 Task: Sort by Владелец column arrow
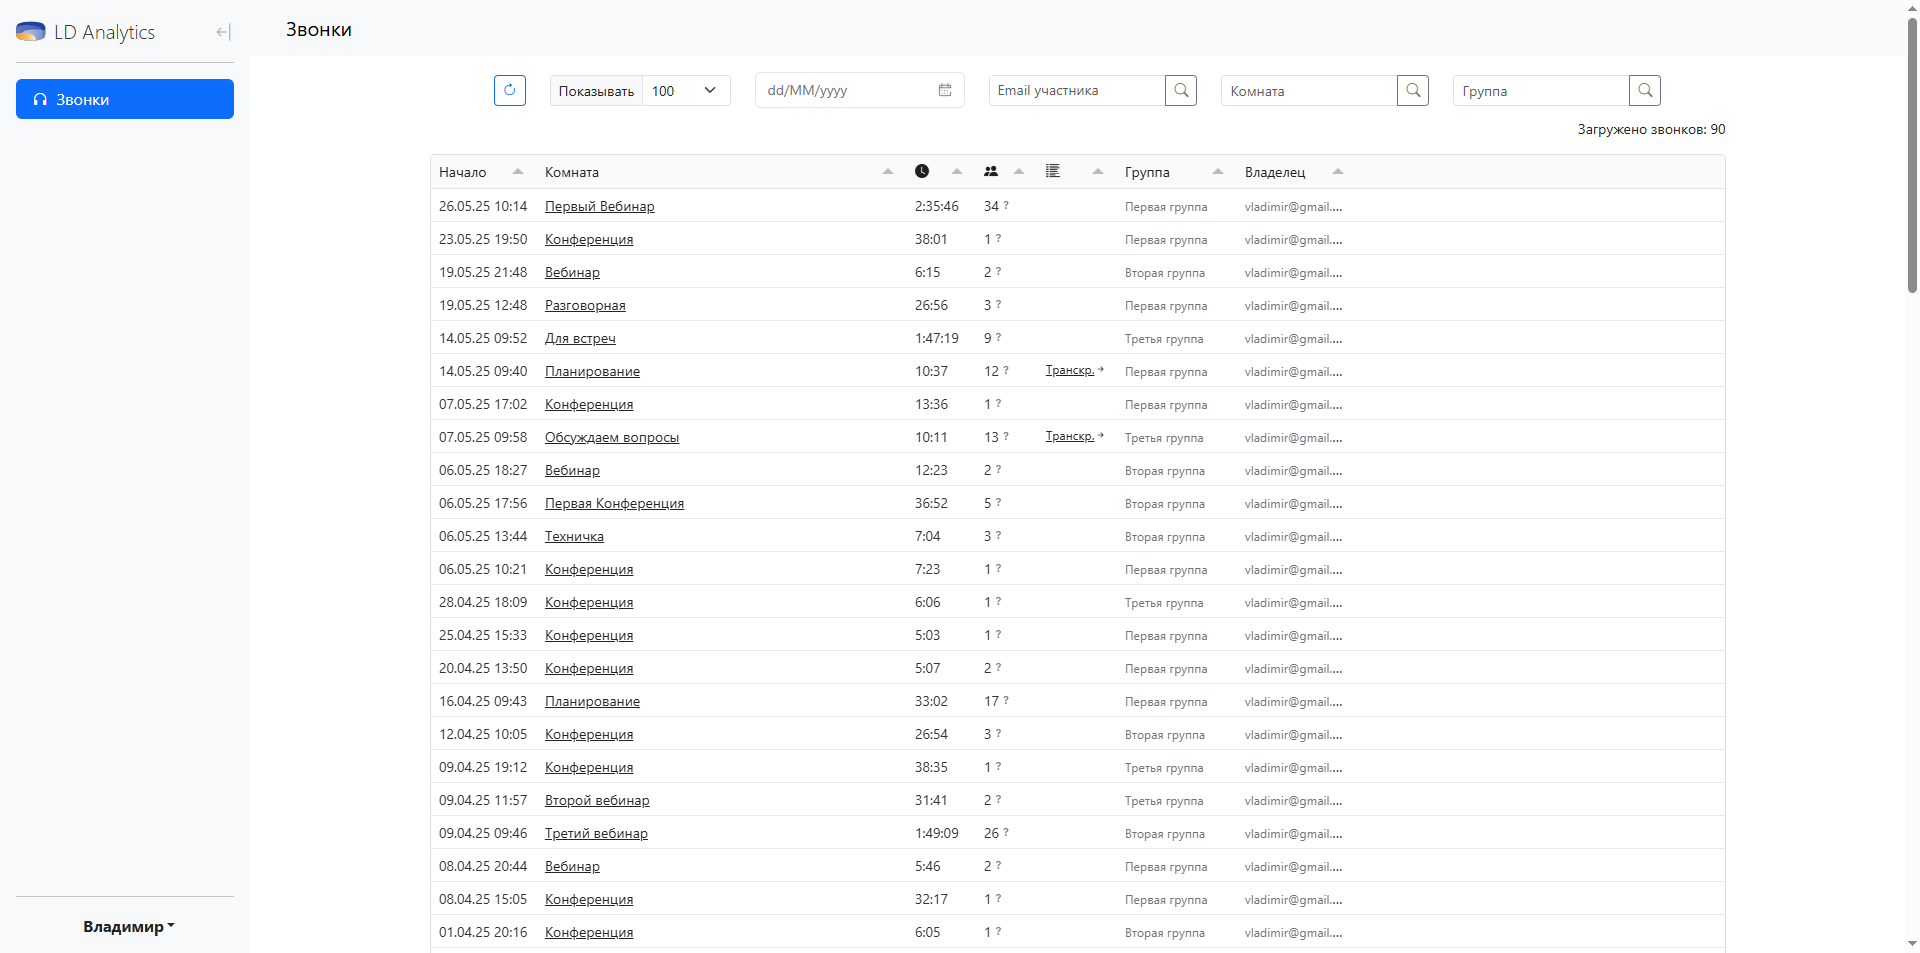pyautogui.click(x=1338, y=171)
